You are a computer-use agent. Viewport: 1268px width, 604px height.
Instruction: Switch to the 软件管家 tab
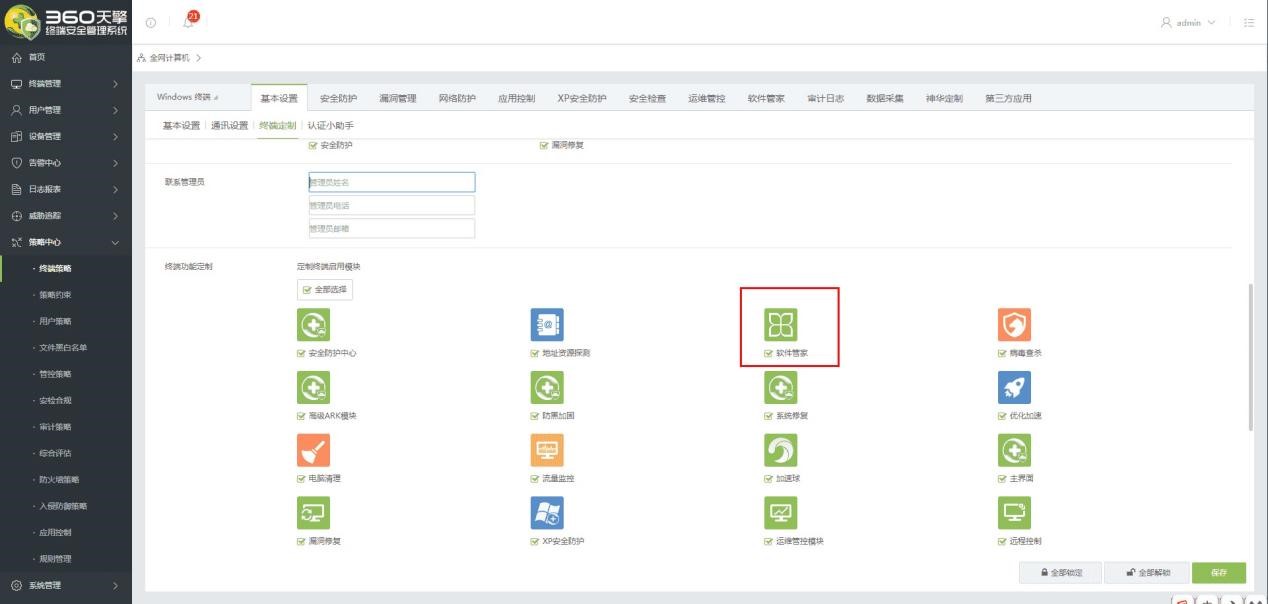[x=766, y=98]
